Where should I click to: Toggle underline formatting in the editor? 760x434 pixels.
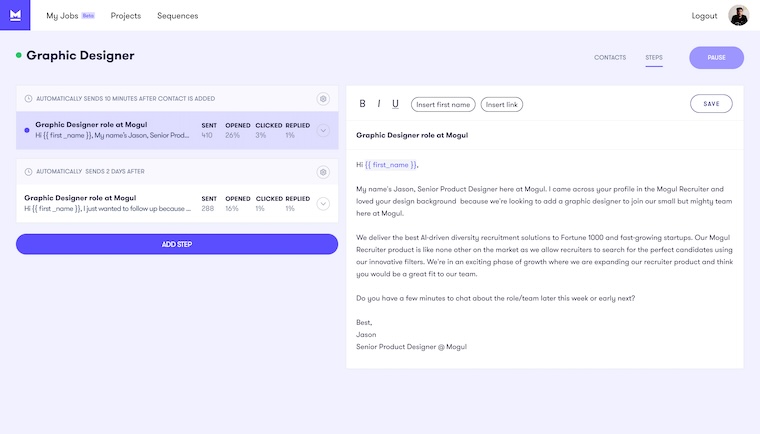click(x=395, y=104)
